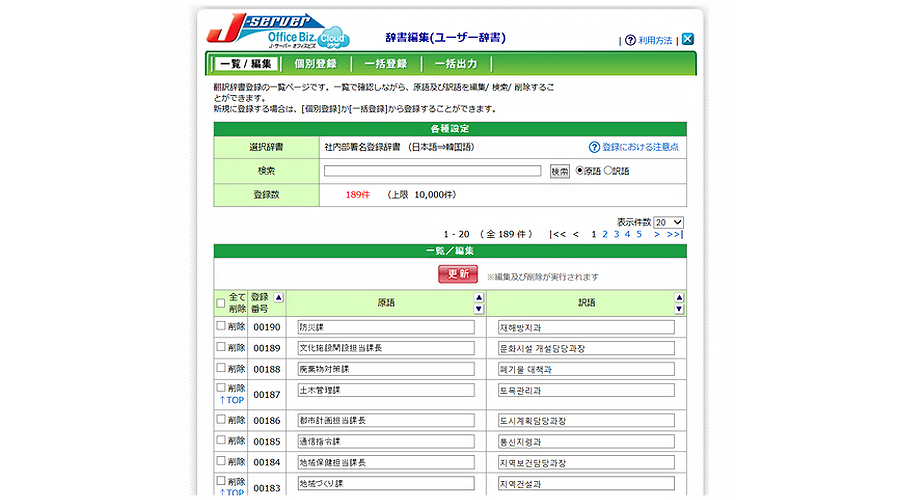Open the 個別登録 tab
This screenshot has height=500, width=900.
click(x=316, y=64)
